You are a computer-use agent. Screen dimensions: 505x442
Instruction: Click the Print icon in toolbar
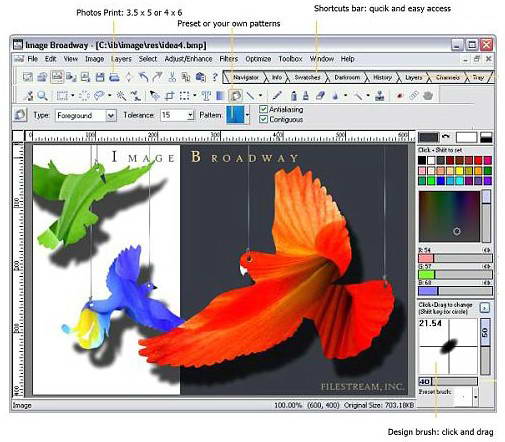point(114,77)
